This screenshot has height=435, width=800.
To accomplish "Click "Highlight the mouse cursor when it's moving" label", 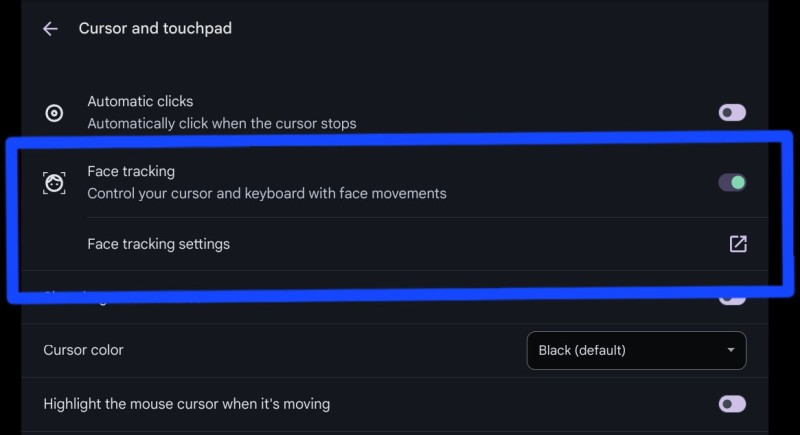I will click(186, 404).
